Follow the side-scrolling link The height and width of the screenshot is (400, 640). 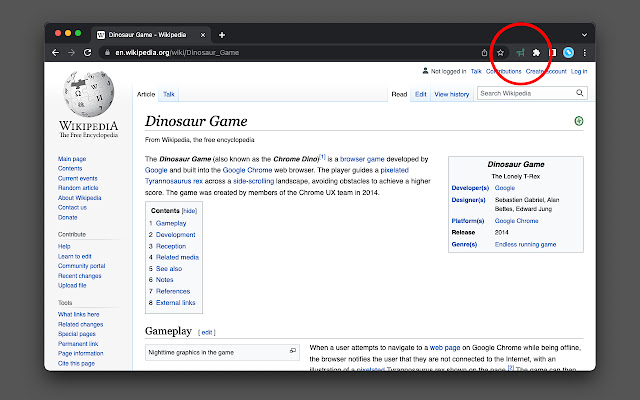tap(253, 181)
